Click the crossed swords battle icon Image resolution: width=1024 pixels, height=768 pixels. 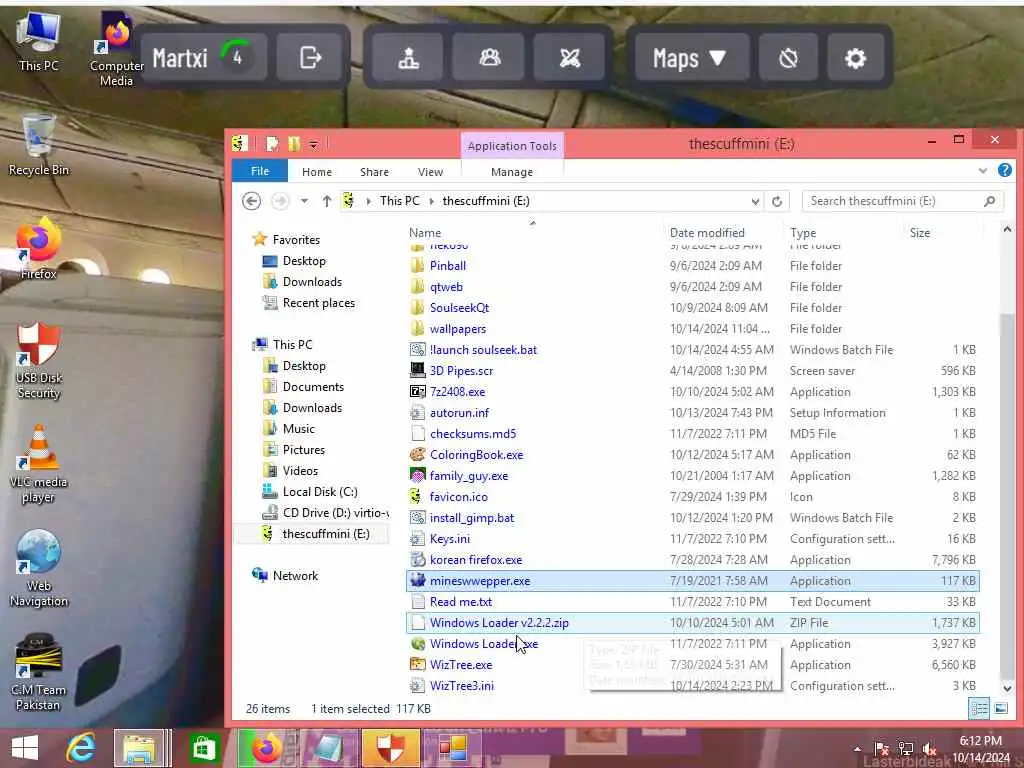(x=569, y=57)
